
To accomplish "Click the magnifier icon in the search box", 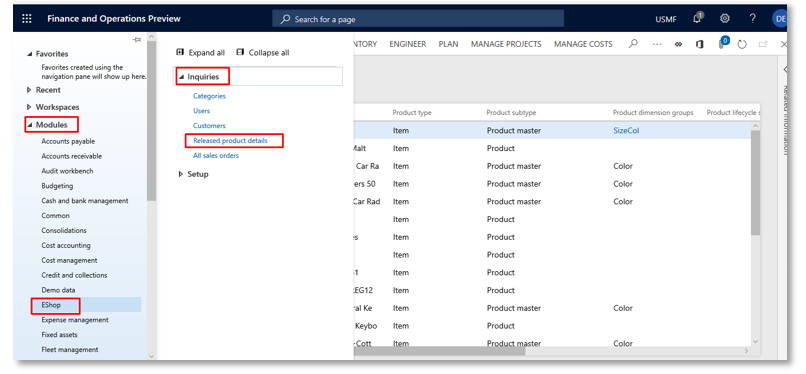I will click(x=285, y=19).
